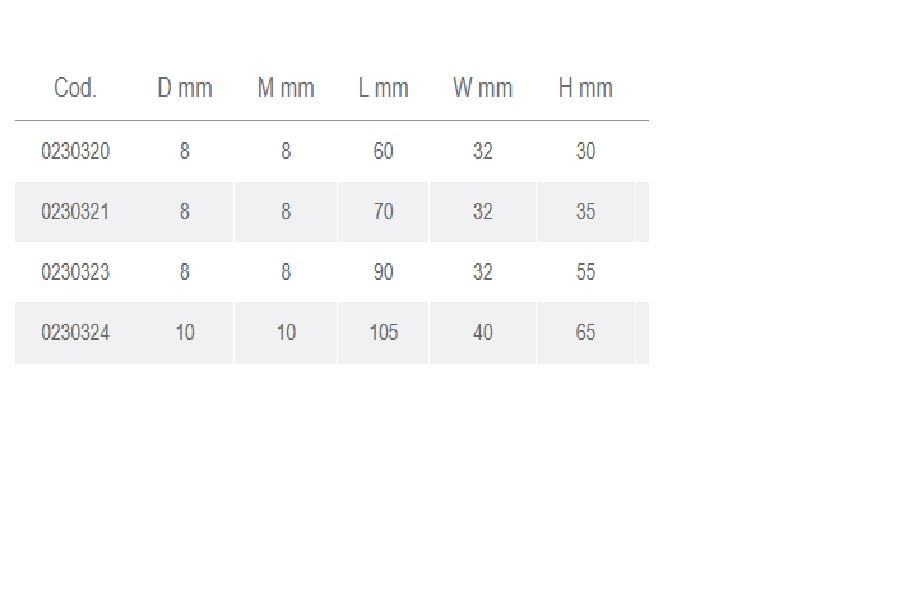Click the L mm value 70
Viewport: 898px width, 606px height.
[383, 212]
